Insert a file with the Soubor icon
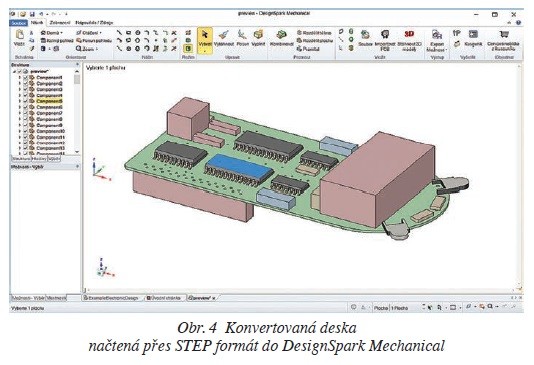Viewport: 534px width, 365px height. click(365, 38)
